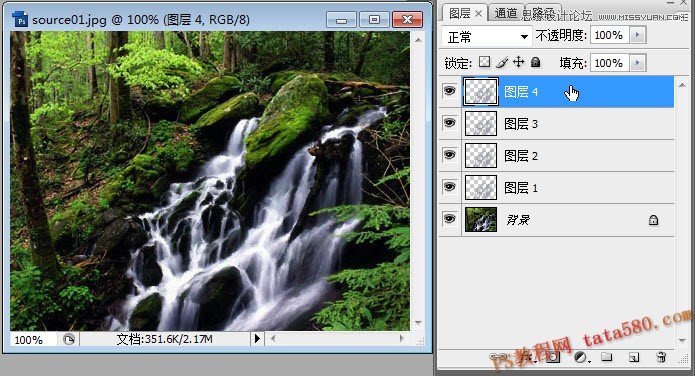Click the source01.jpg window title text
The width and height of the screenshot is (695, 376).
point(141,20)
